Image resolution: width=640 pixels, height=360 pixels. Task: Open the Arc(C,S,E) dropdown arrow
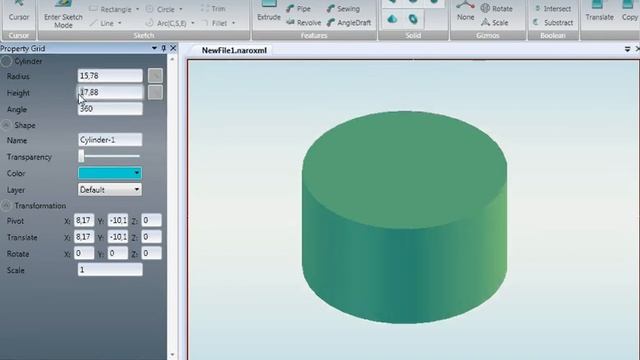click(x=193, y=23)
